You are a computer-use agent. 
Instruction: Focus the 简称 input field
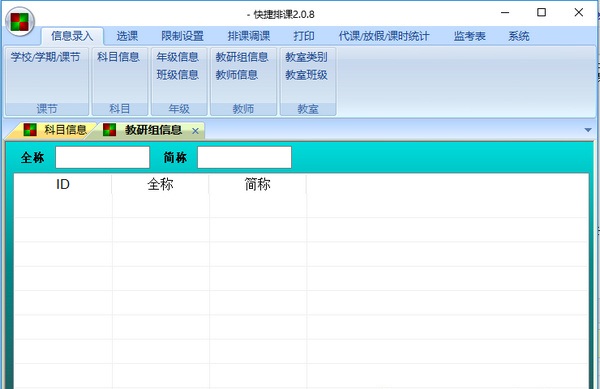point(244,157)
